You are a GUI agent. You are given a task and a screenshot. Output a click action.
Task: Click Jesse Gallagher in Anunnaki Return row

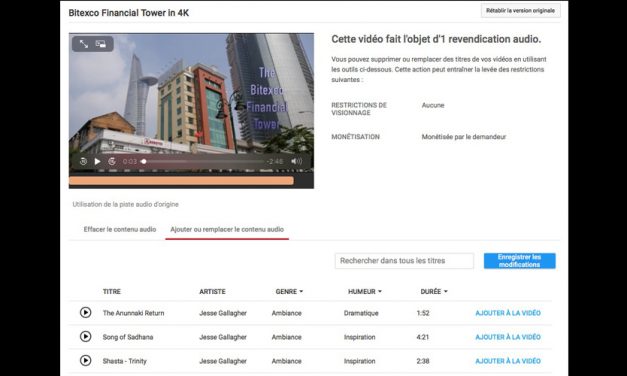223,313
